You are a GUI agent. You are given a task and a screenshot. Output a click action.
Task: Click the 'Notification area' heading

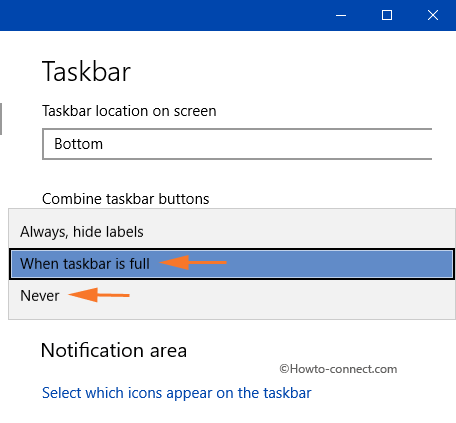point(114,350)
